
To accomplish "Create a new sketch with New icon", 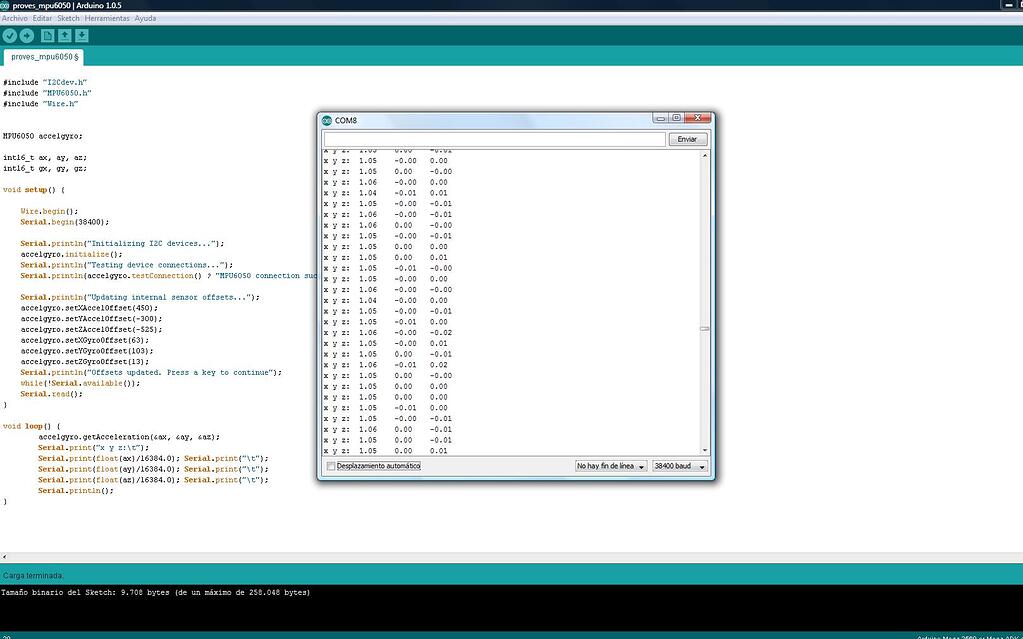I will (48, 36).
